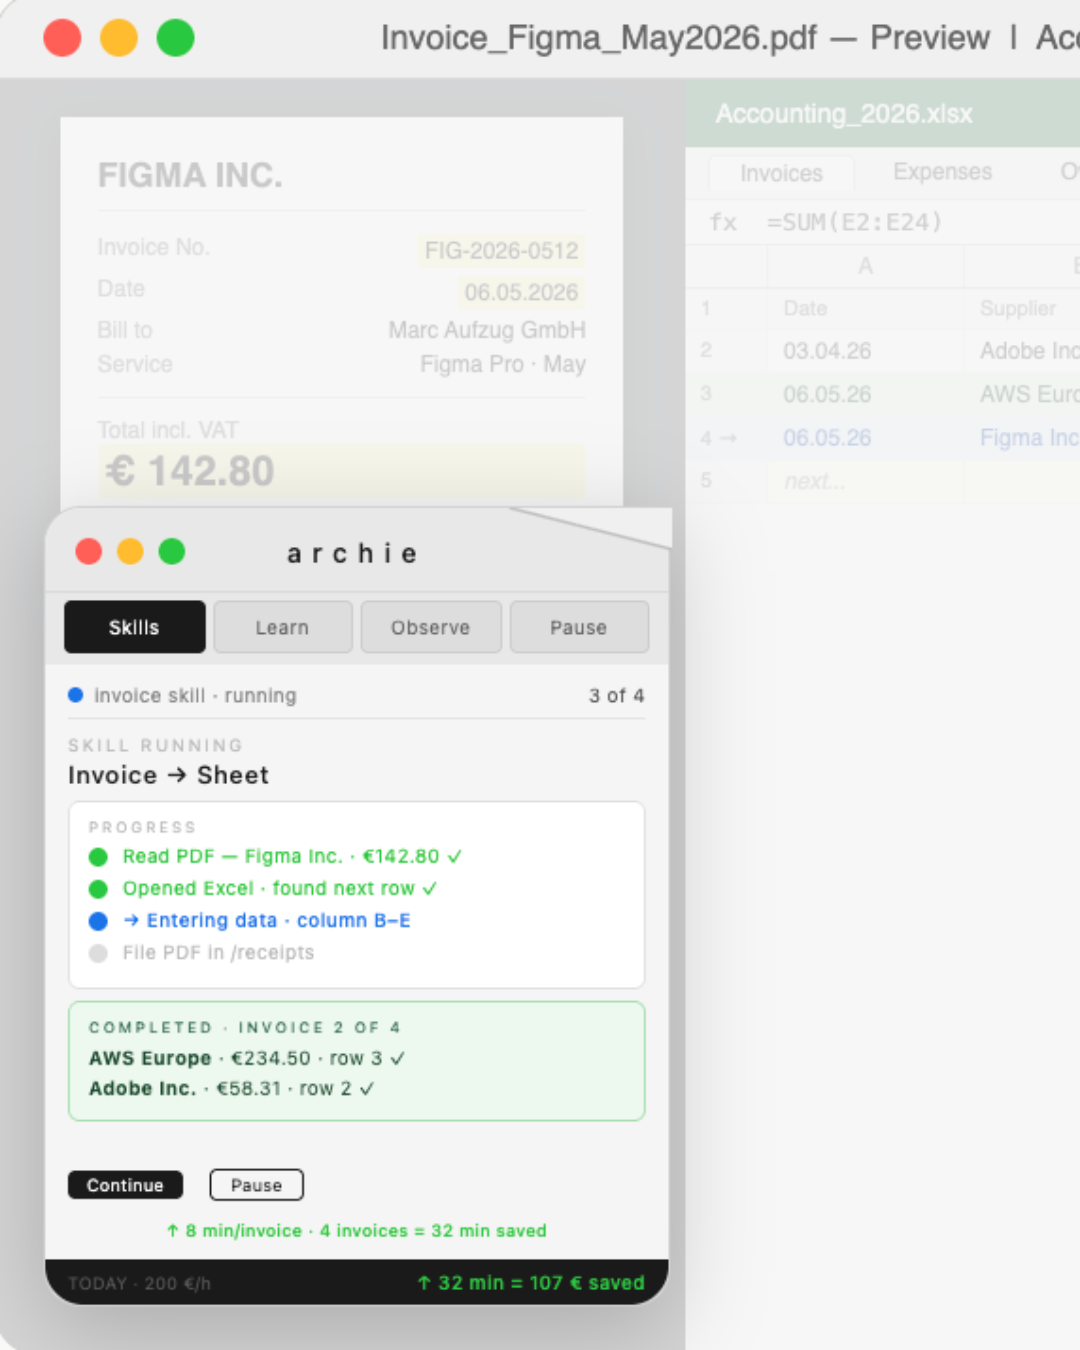Image resolution: width=1080 pixels, height=1350 pixels.
Task: Click the fx function icon in spreadsheet
Action: [723, 222]
